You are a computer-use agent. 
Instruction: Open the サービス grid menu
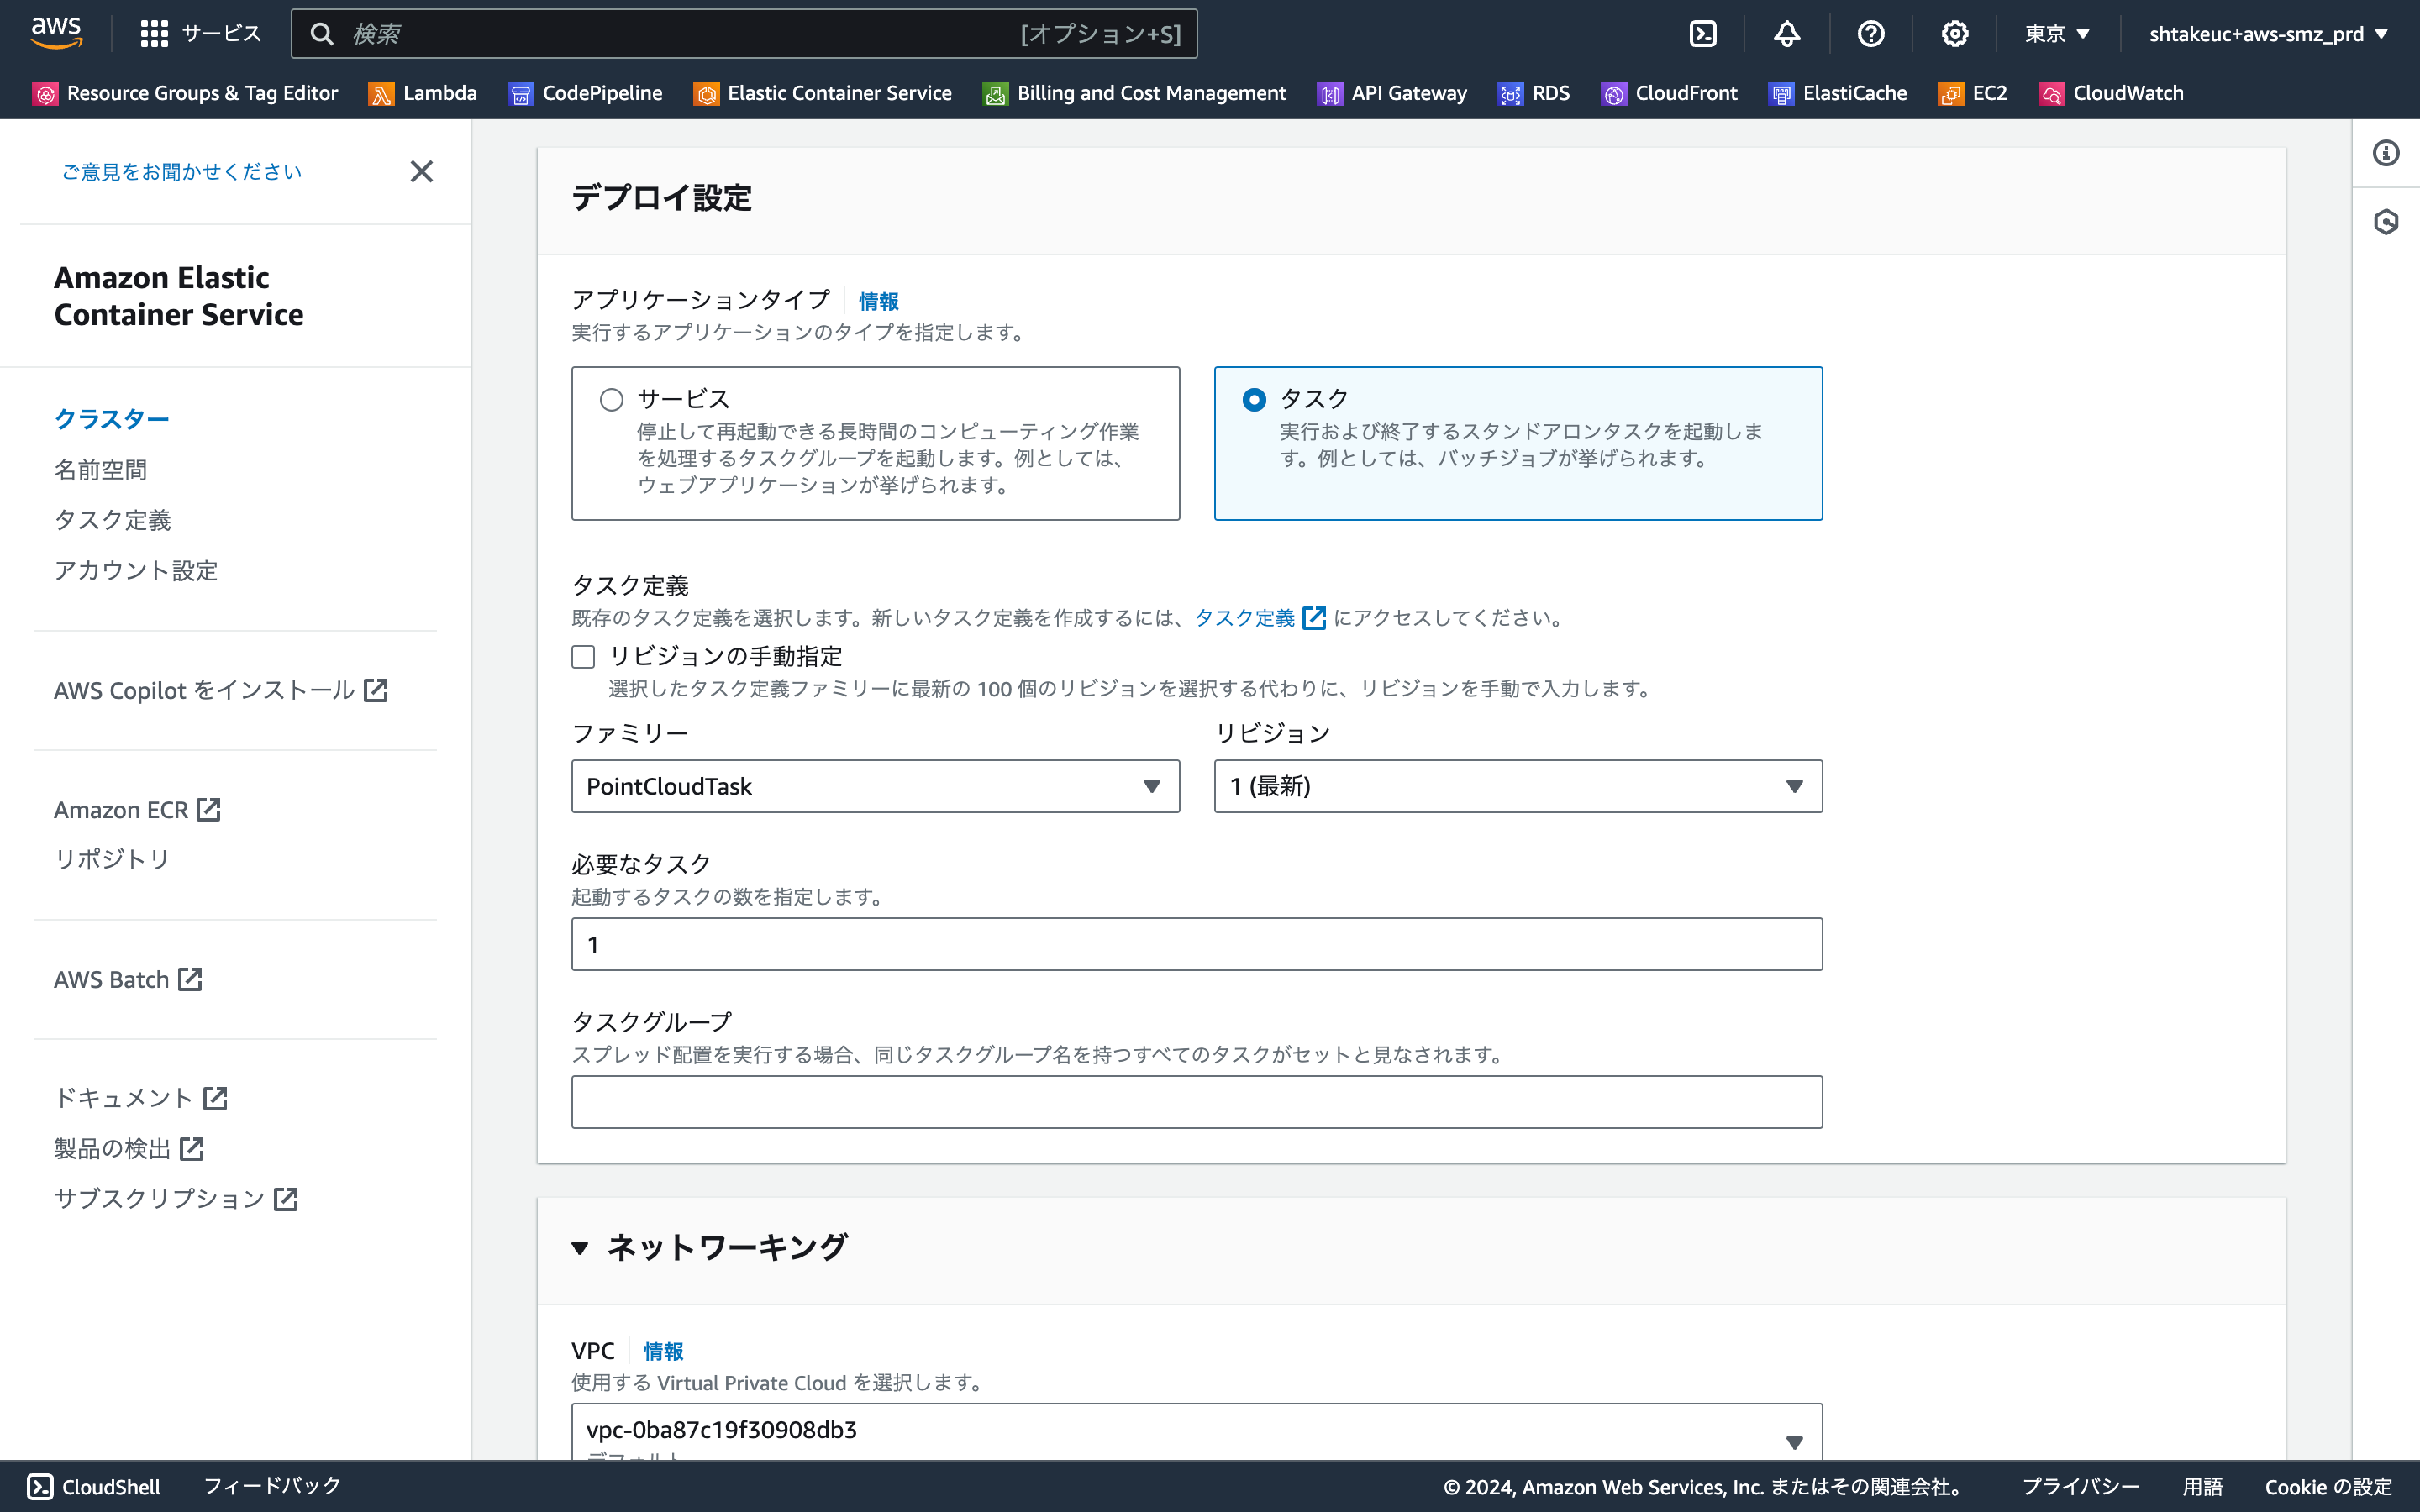[200, 34]
